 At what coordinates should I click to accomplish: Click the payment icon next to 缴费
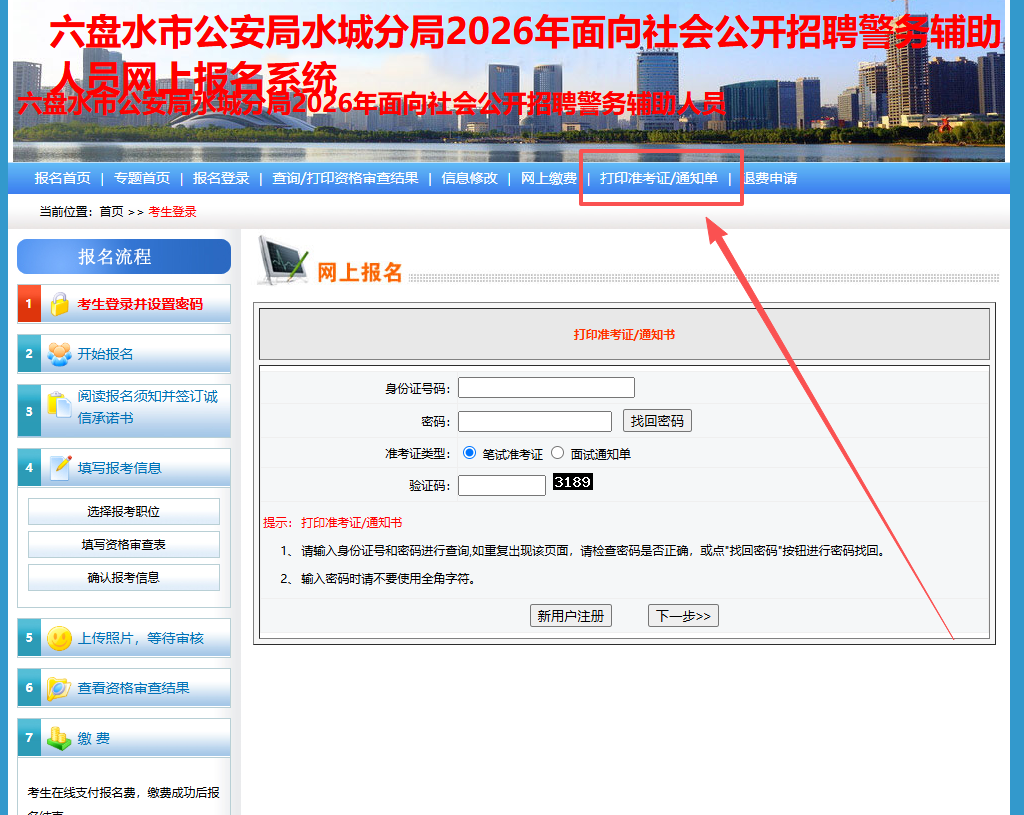pyautogui.click(x=60, y=739)
